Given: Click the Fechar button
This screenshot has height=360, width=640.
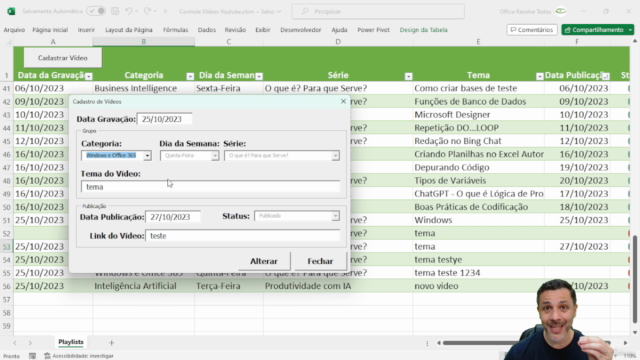Looking at the screenshot, I should click(320, 261).
